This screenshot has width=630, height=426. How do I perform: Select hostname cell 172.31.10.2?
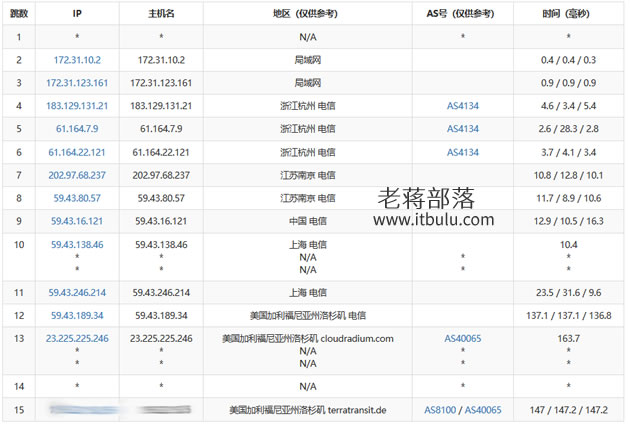point(161,60)
